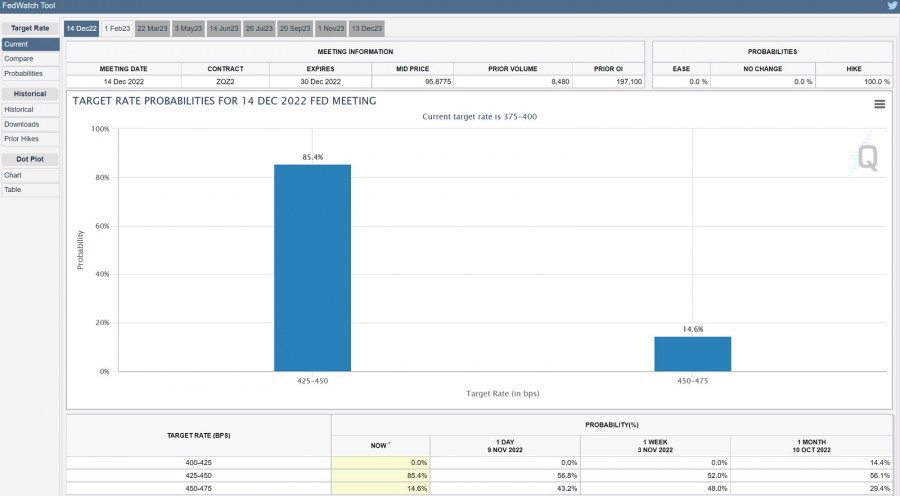Open the 26 Jul23 meeting tab
The image size is (900, 496).
pyautogui.click(x=260, y=29)
